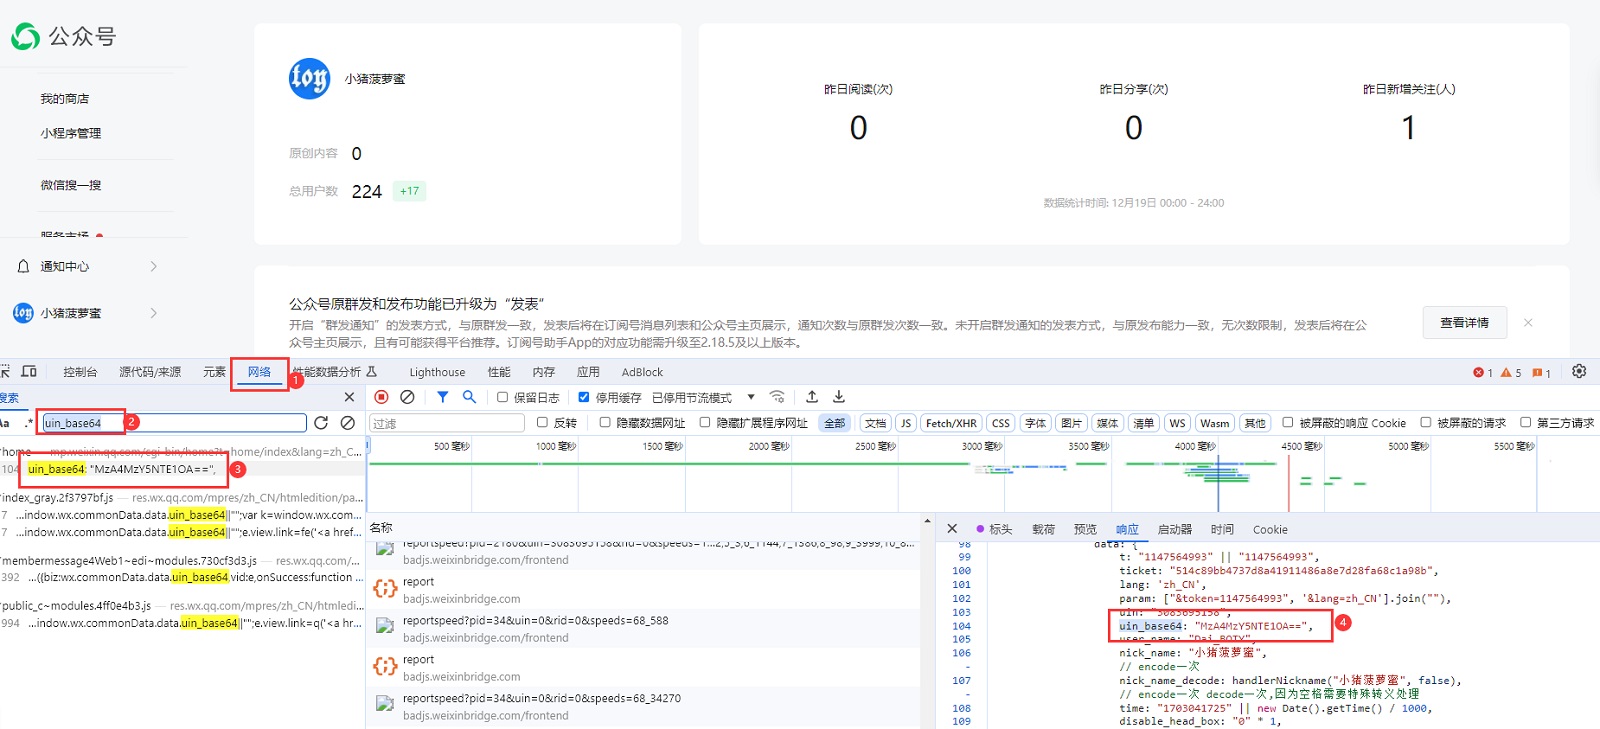Open network conditions wifi icon
The width and height of the screenshot is (1600, 729).
[x=777, y=397]
